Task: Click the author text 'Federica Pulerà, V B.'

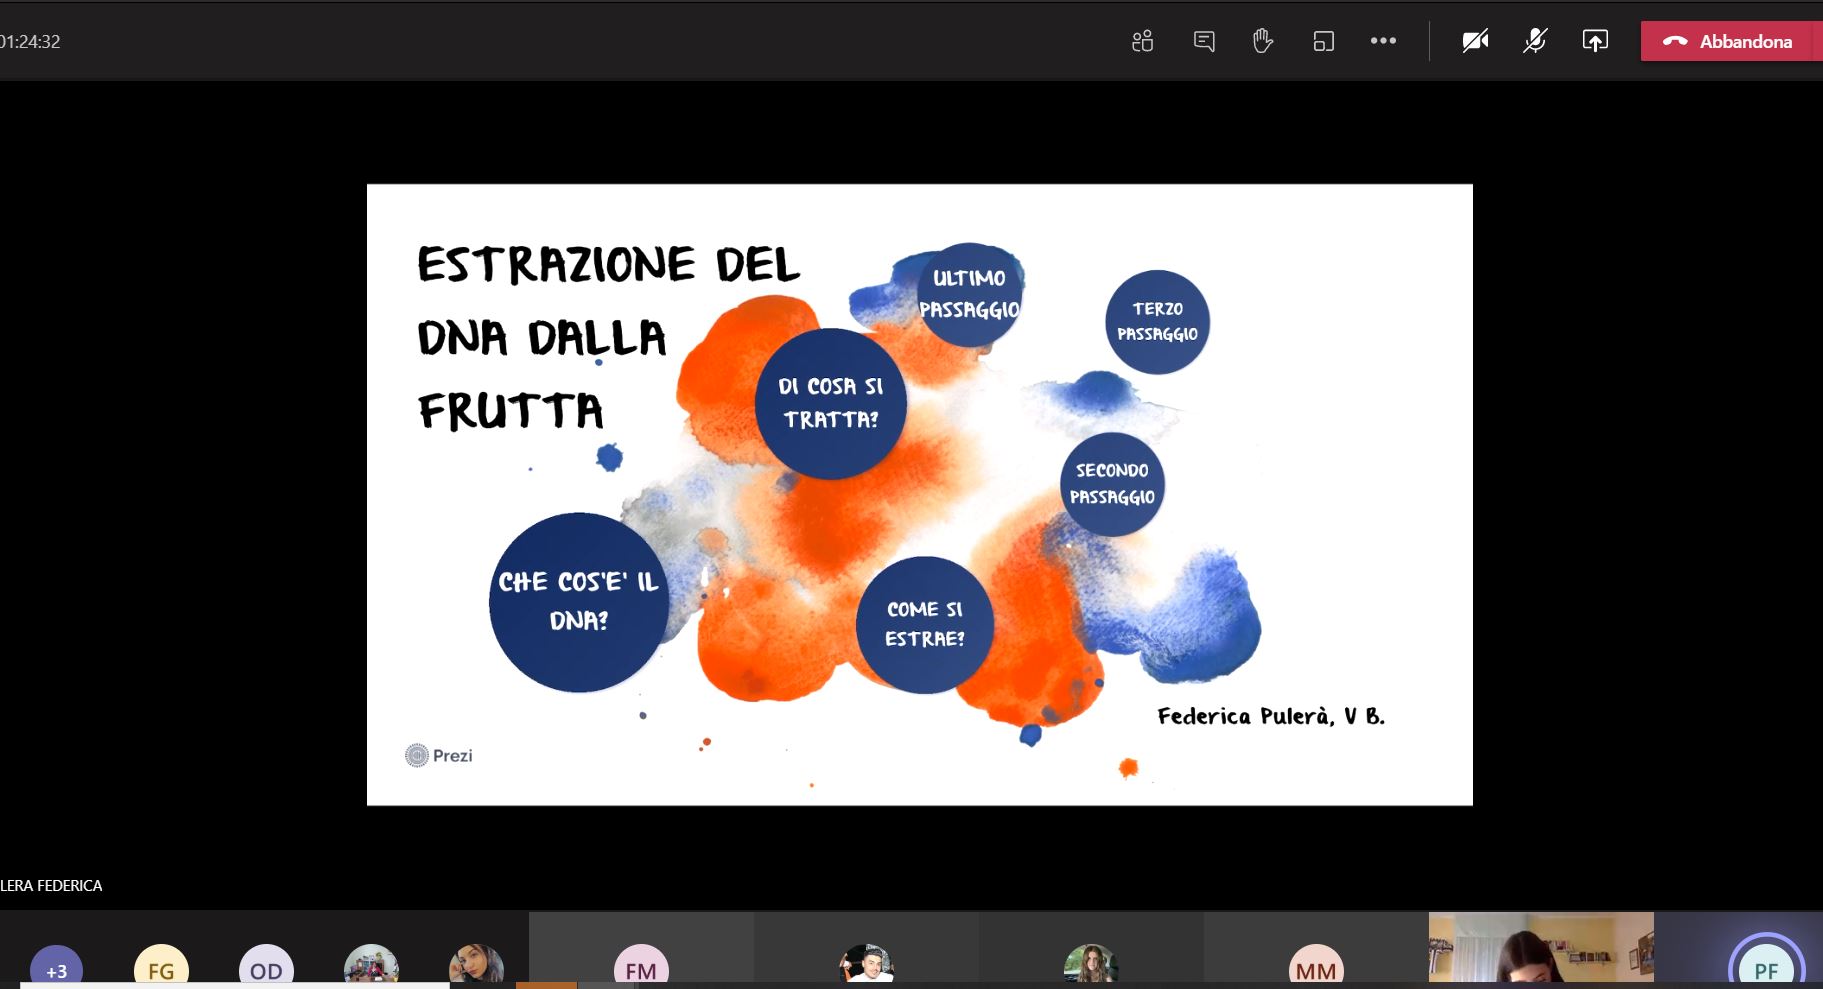Action: point(1271,716)
